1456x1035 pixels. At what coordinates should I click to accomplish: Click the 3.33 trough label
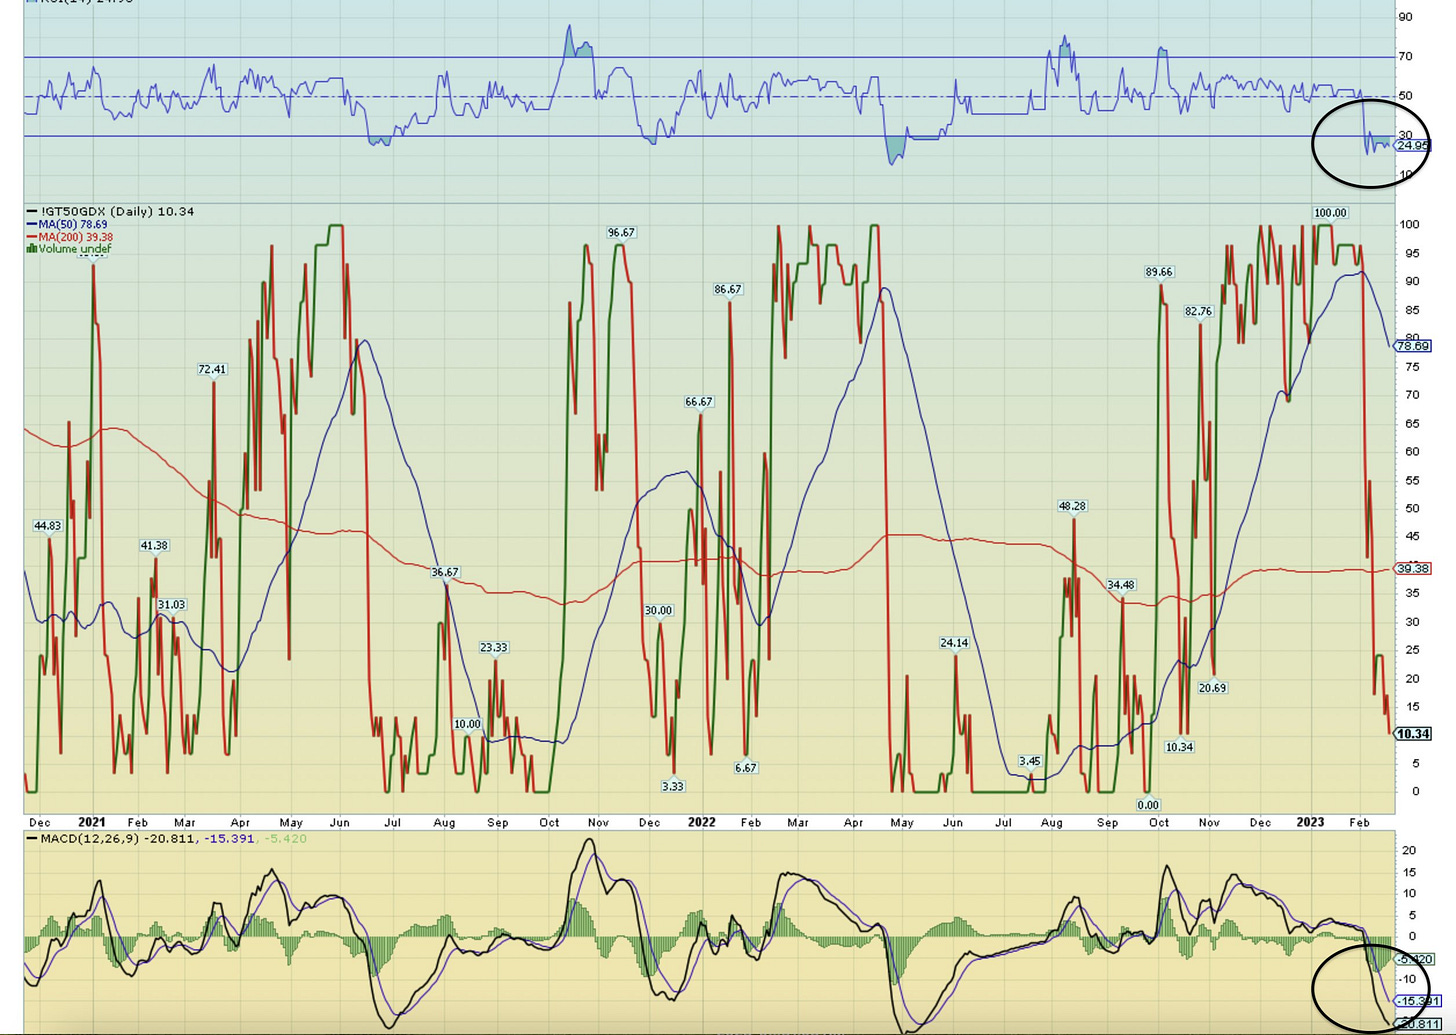coord(673,787)
